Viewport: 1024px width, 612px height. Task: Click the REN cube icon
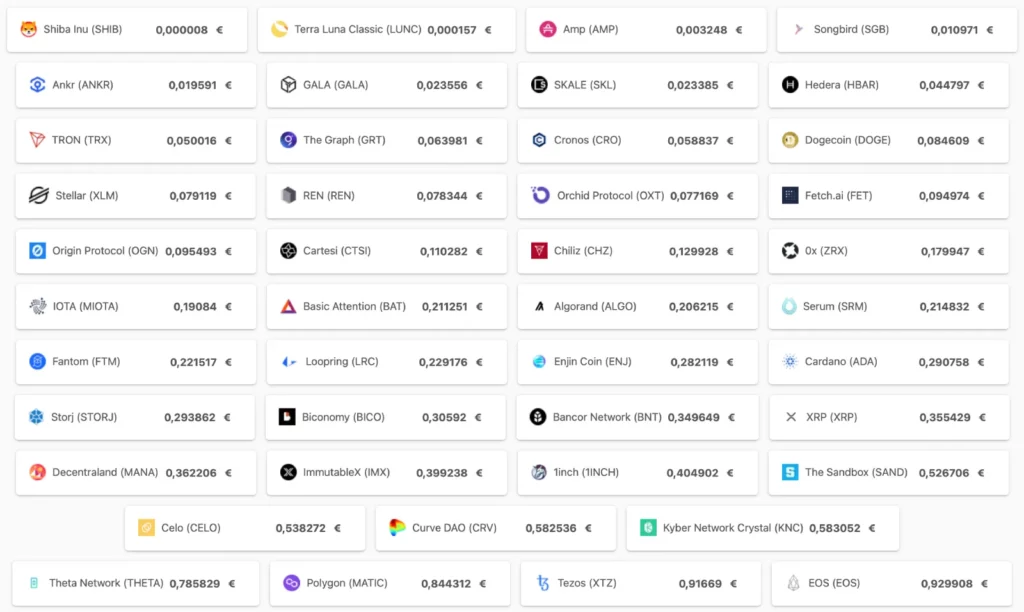pos(288,195)
